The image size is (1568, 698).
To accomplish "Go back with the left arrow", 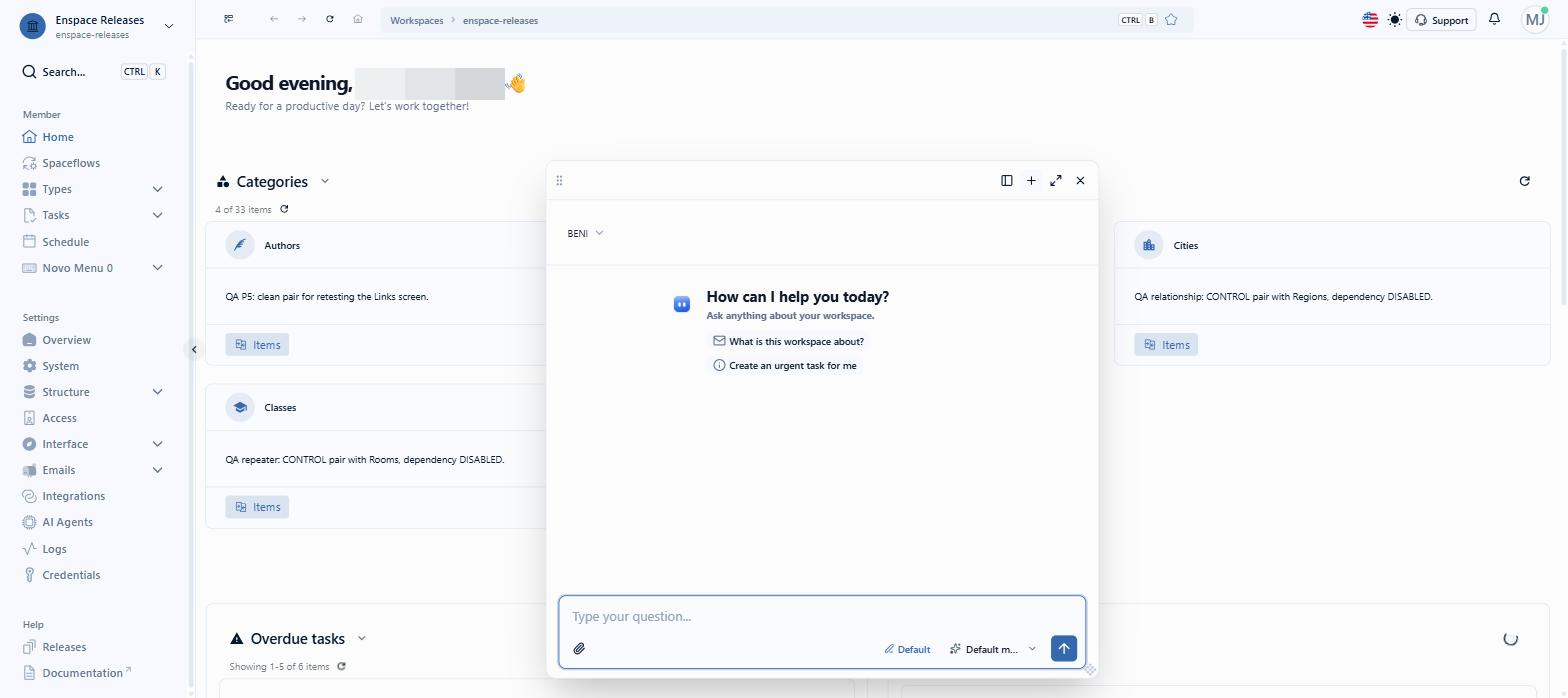I will 274,19.
